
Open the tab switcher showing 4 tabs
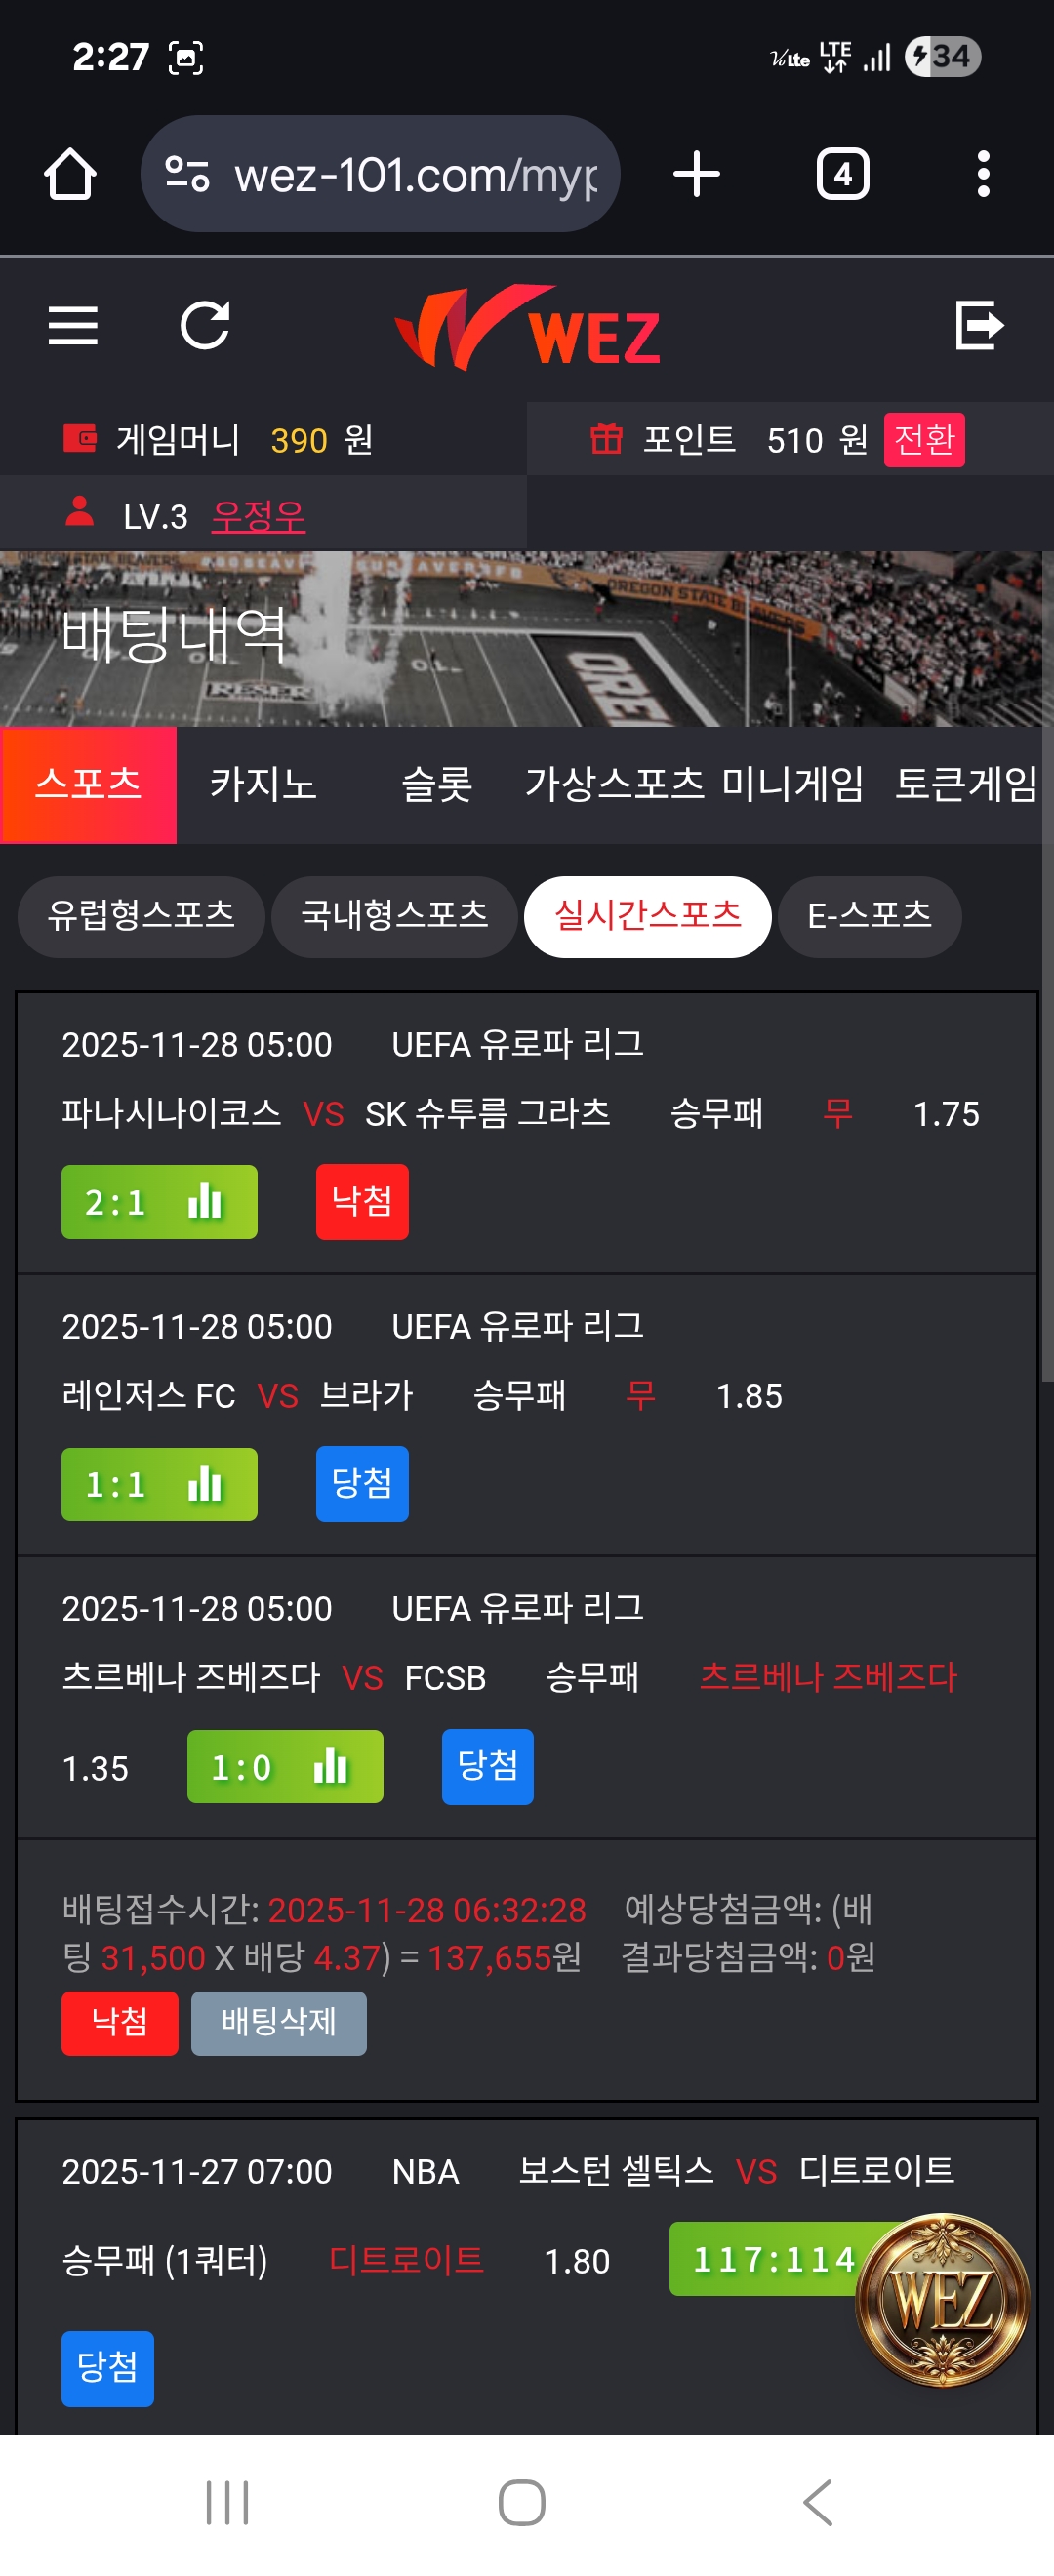click(x=842, y=175)
